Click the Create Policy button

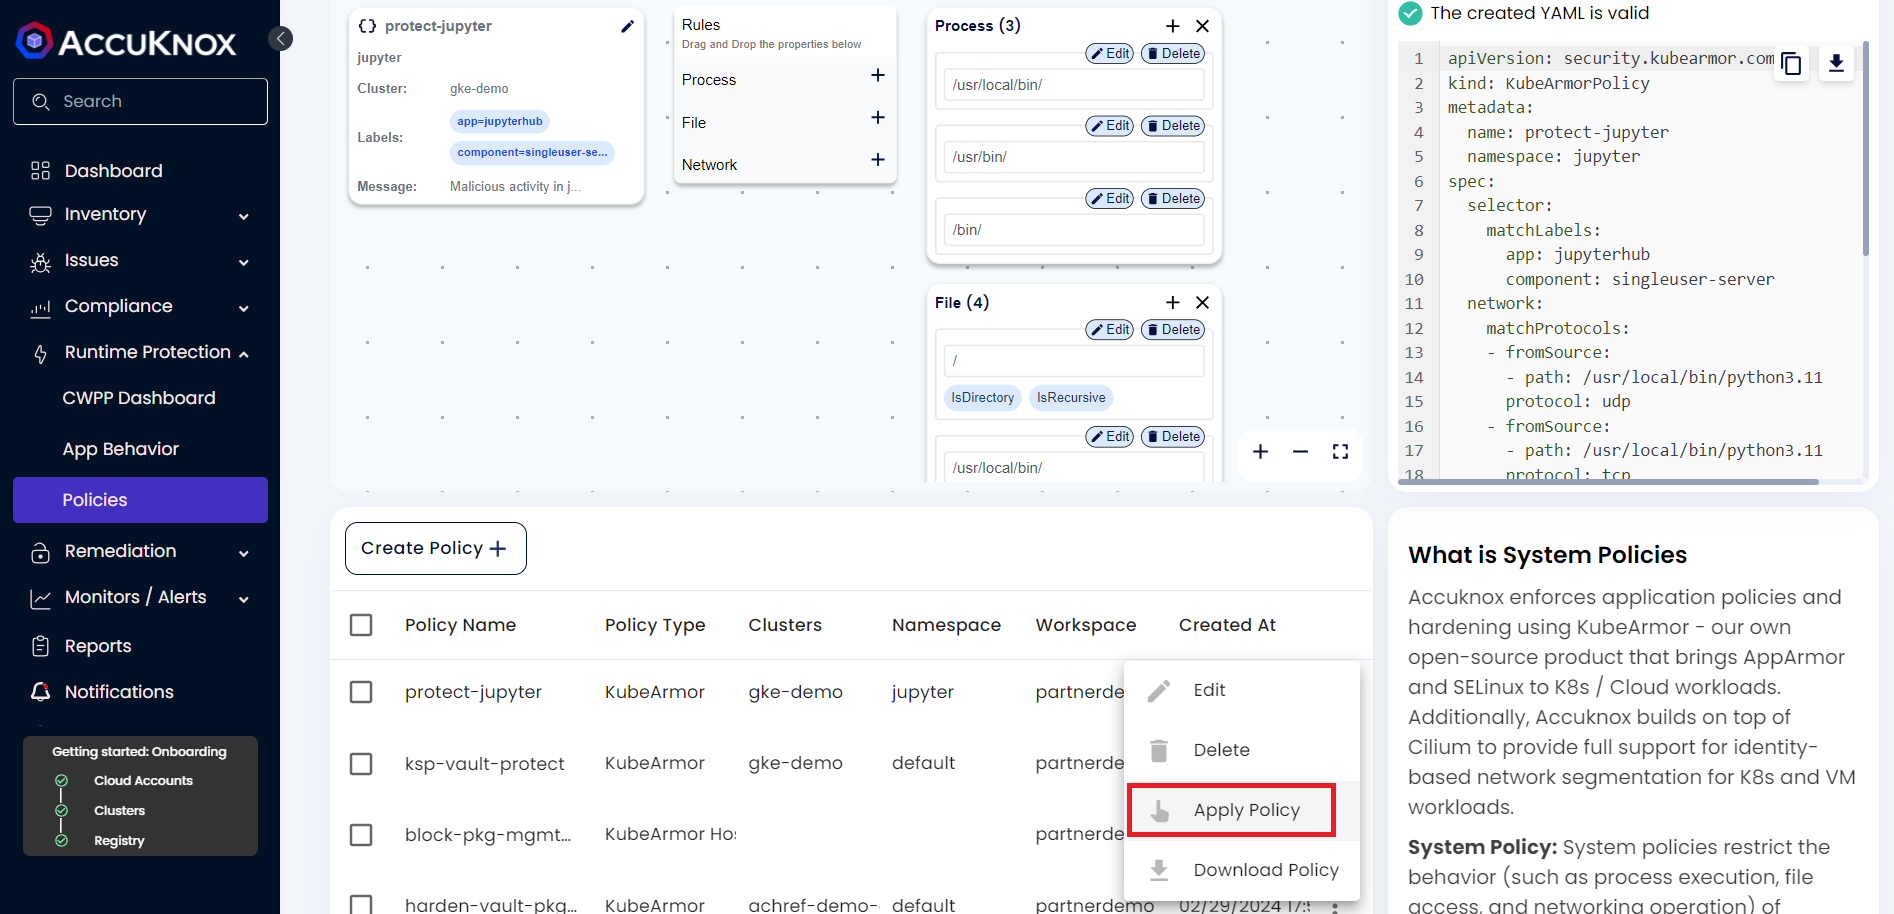click(435, 548)
